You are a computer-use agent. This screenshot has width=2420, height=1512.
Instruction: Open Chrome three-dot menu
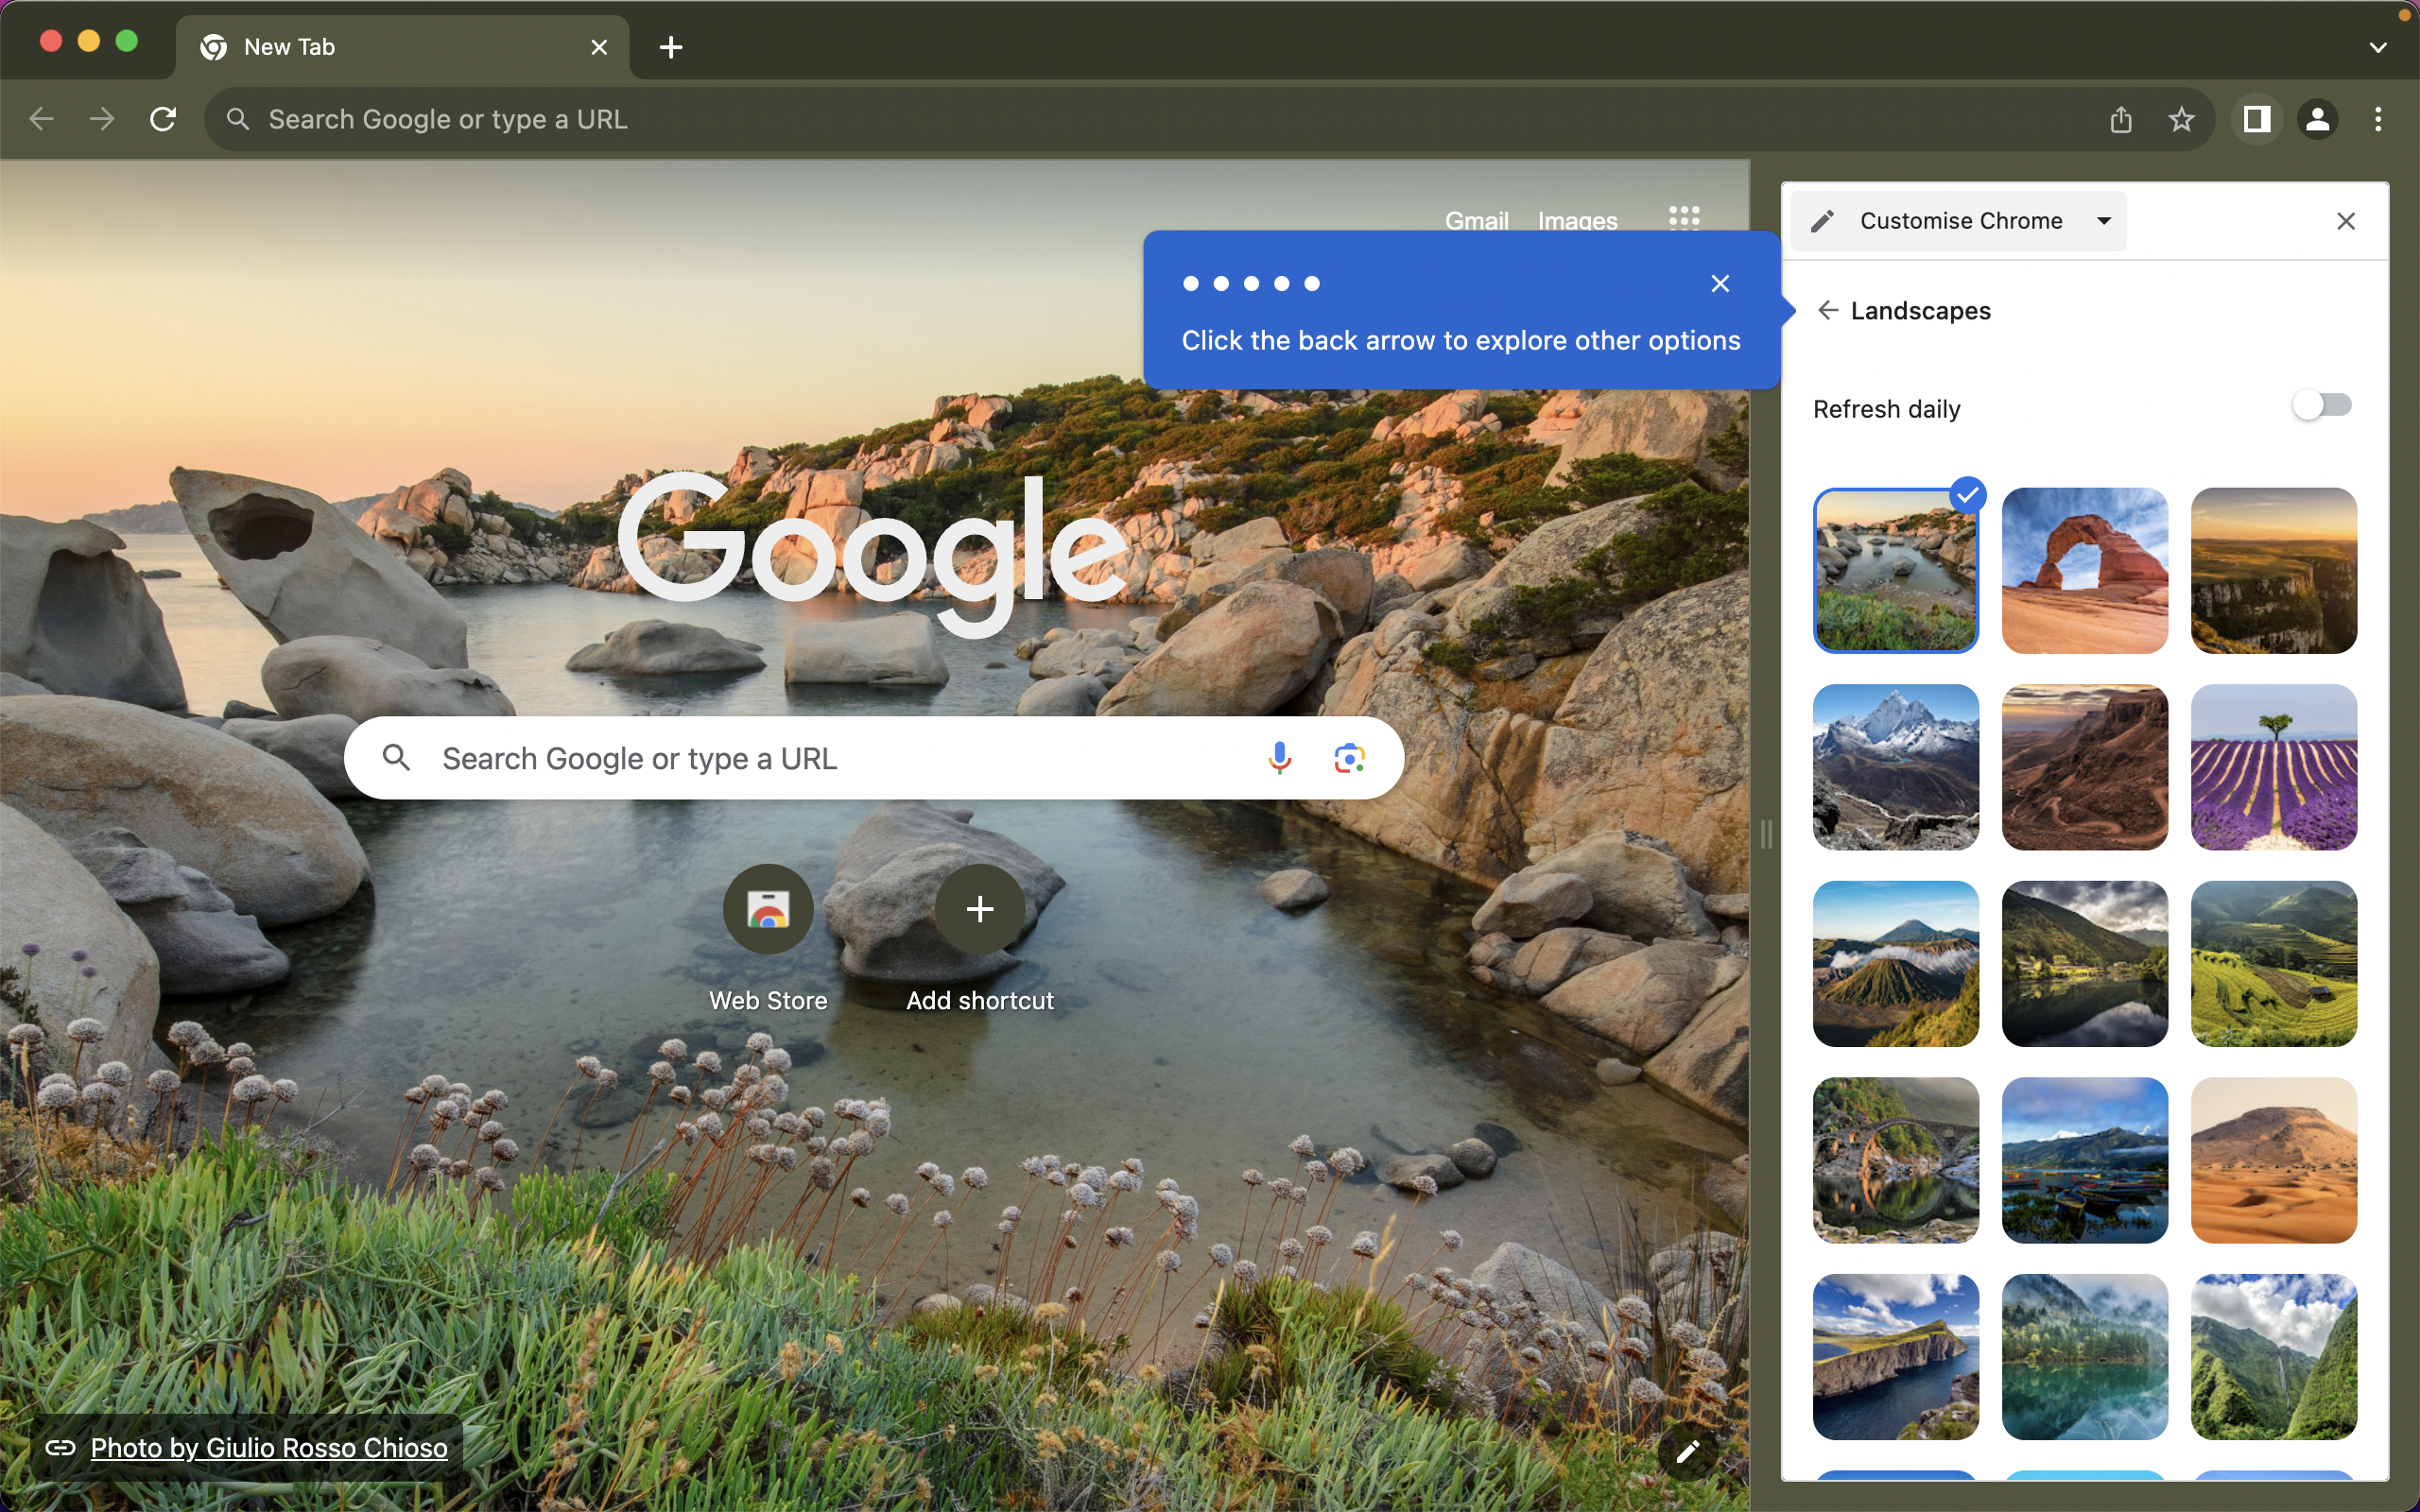point(2378,120)
